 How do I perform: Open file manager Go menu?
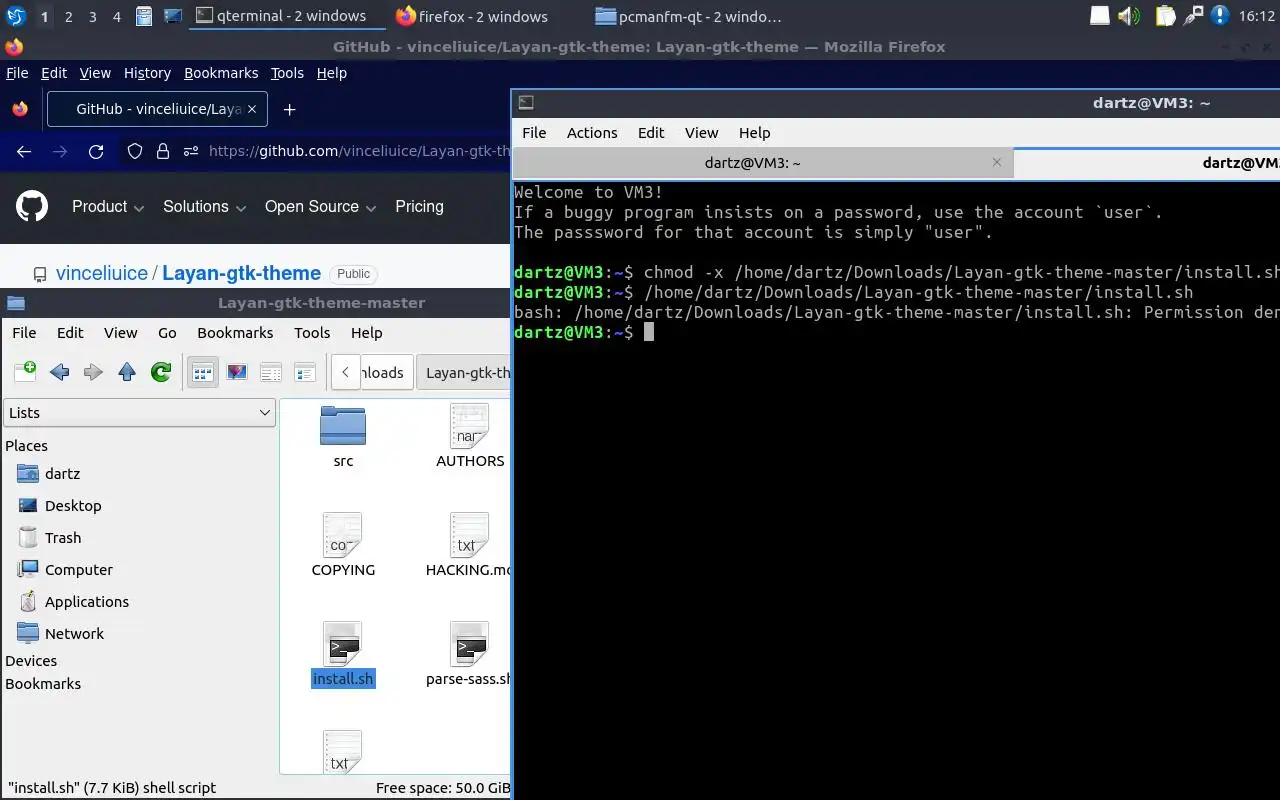tap(167, 332)
